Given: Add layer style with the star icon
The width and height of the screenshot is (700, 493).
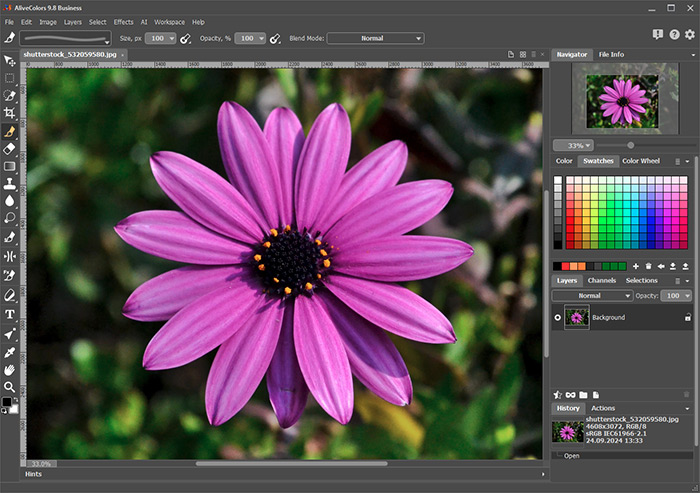Looking at the screenshot, I should 558,395.
